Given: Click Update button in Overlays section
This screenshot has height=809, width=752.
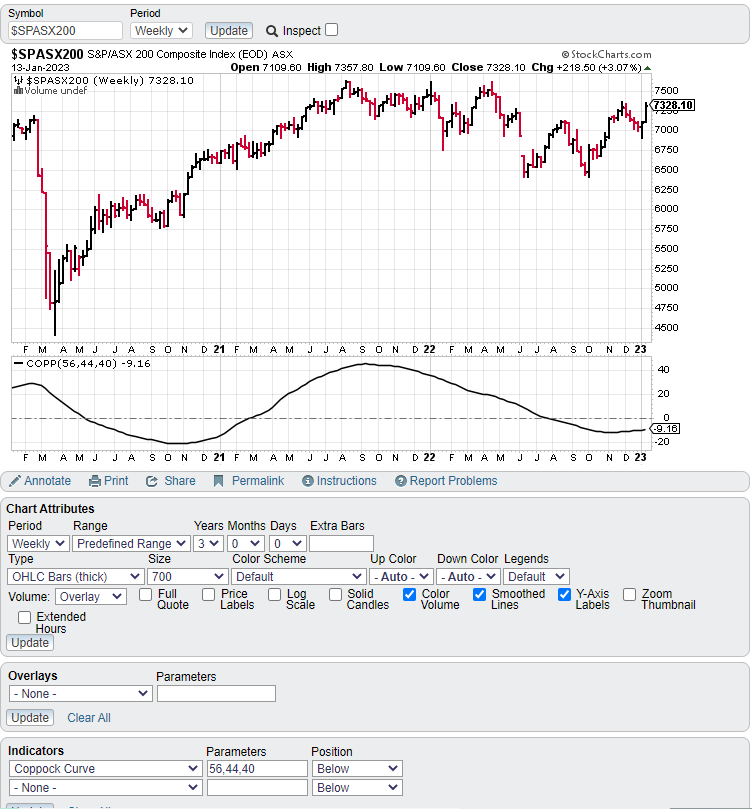Looking at the screenshot, I should 30,718.
